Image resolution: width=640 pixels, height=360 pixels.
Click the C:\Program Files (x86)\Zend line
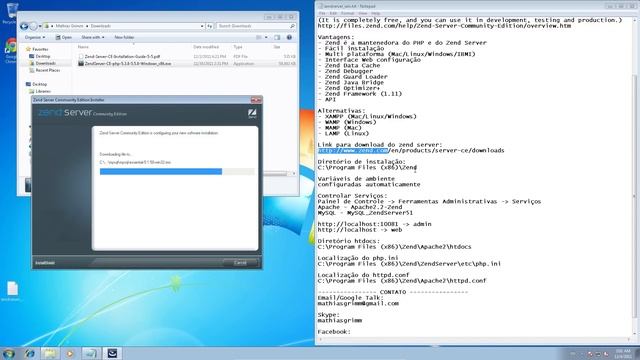pos(367,168)
